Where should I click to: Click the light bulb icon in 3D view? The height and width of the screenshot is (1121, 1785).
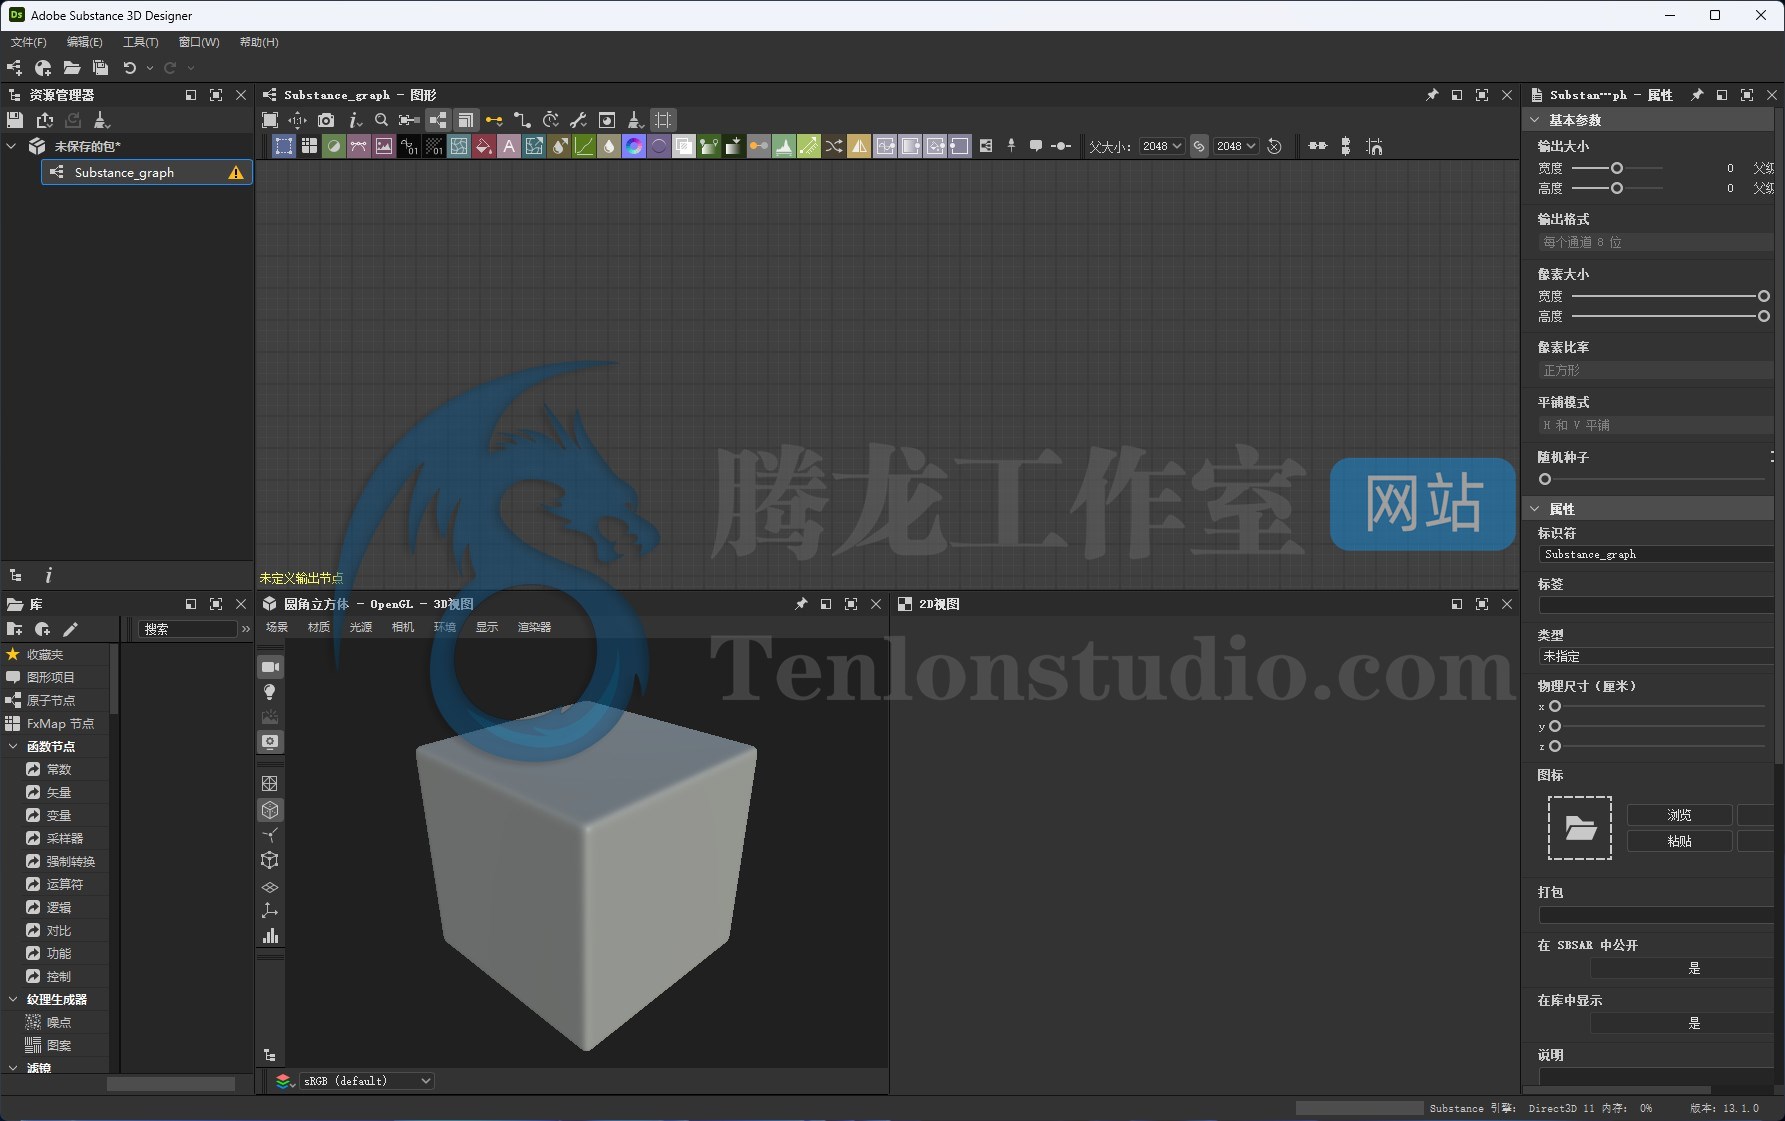tap(270, 692)
